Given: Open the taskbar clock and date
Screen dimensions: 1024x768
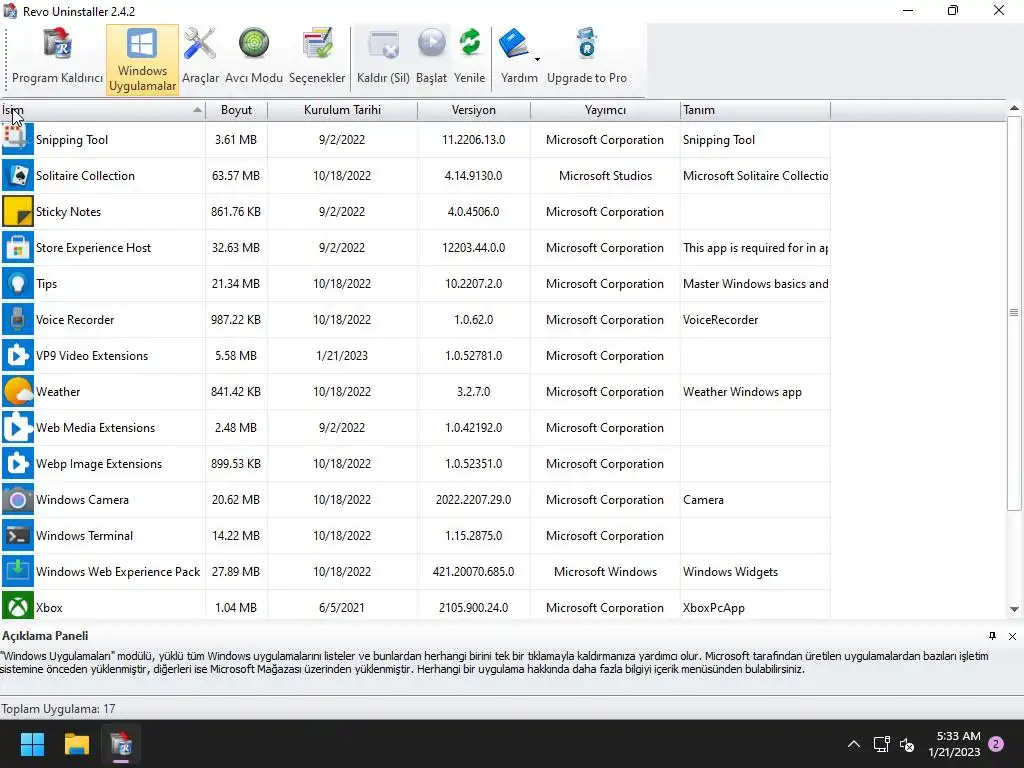Looking at the screenshot, I should tap(954, 744).
